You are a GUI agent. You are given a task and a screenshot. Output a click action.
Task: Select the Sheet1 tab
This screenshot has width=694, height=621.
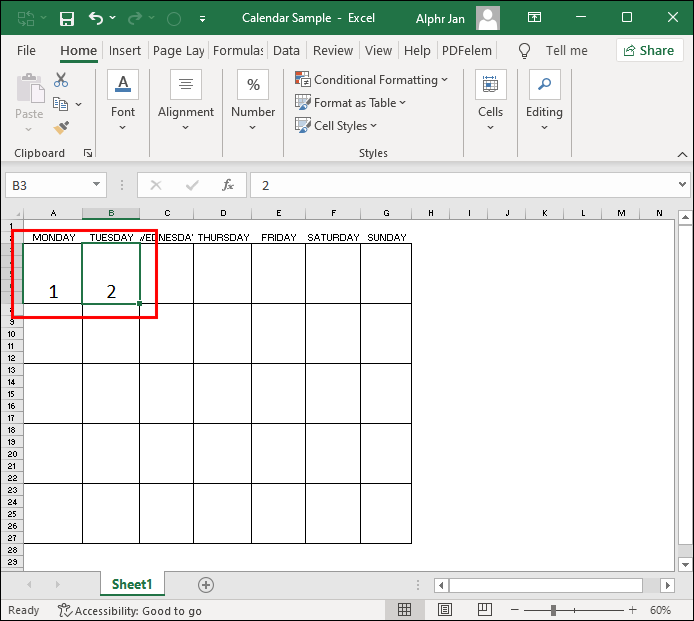(132, 584)
